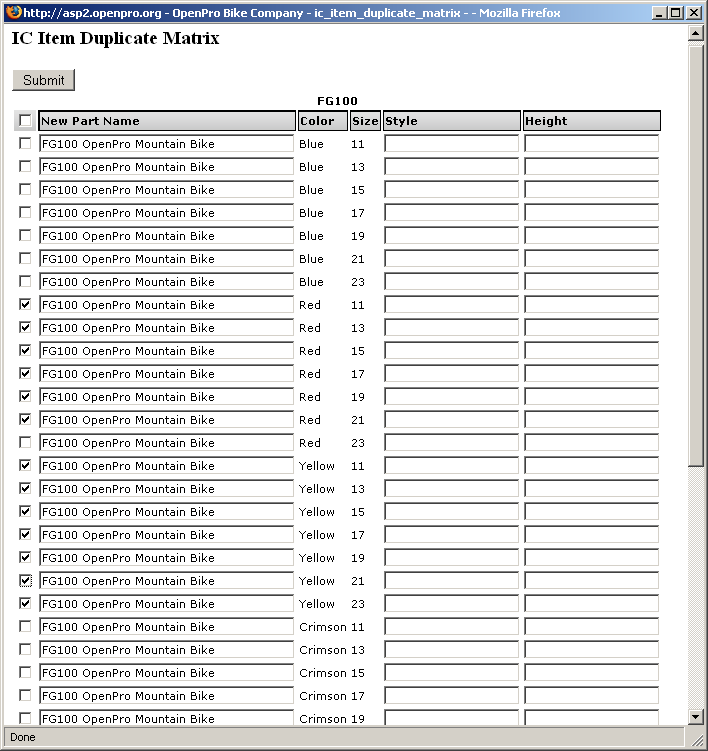Check the Crimson size 11 row checkbox
Image resolution: width=708 pixels, height=751 pixels.
tap(25, 627)
